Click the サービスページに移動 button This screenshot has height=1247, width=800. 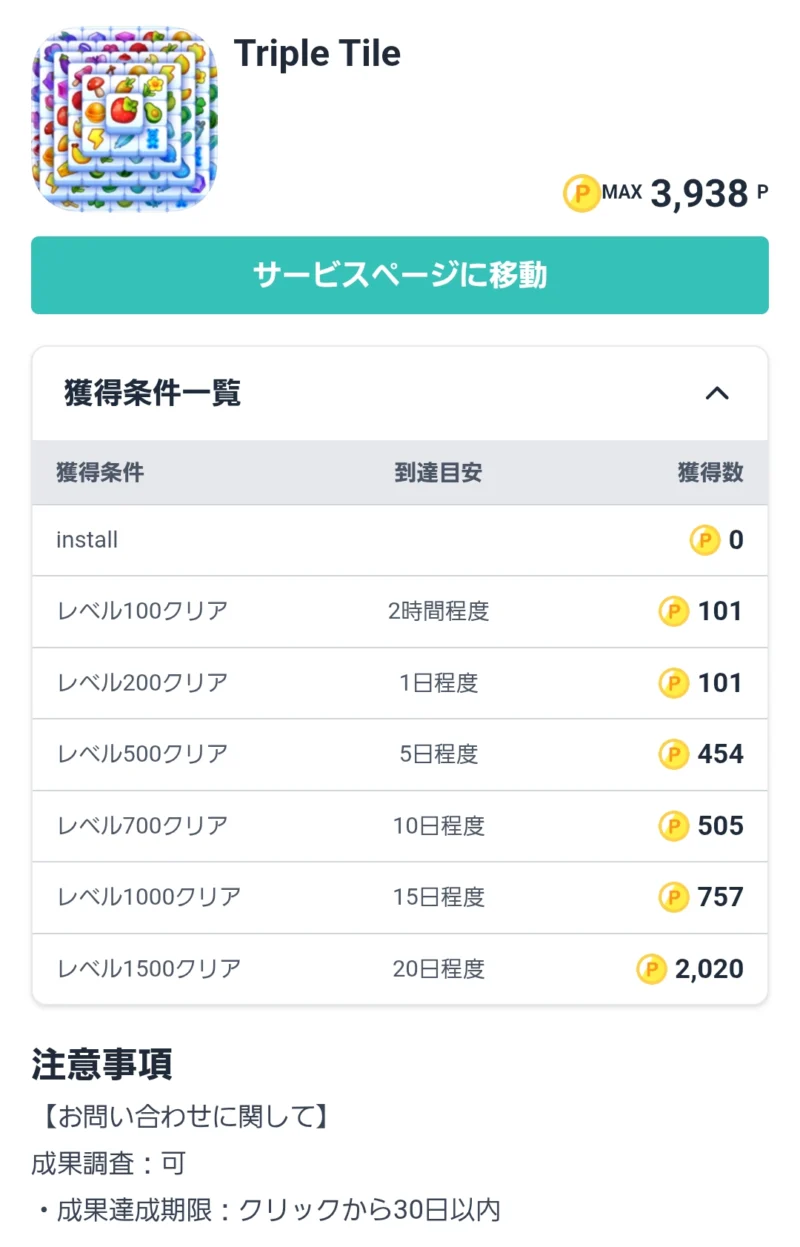[x=400, y=275]
